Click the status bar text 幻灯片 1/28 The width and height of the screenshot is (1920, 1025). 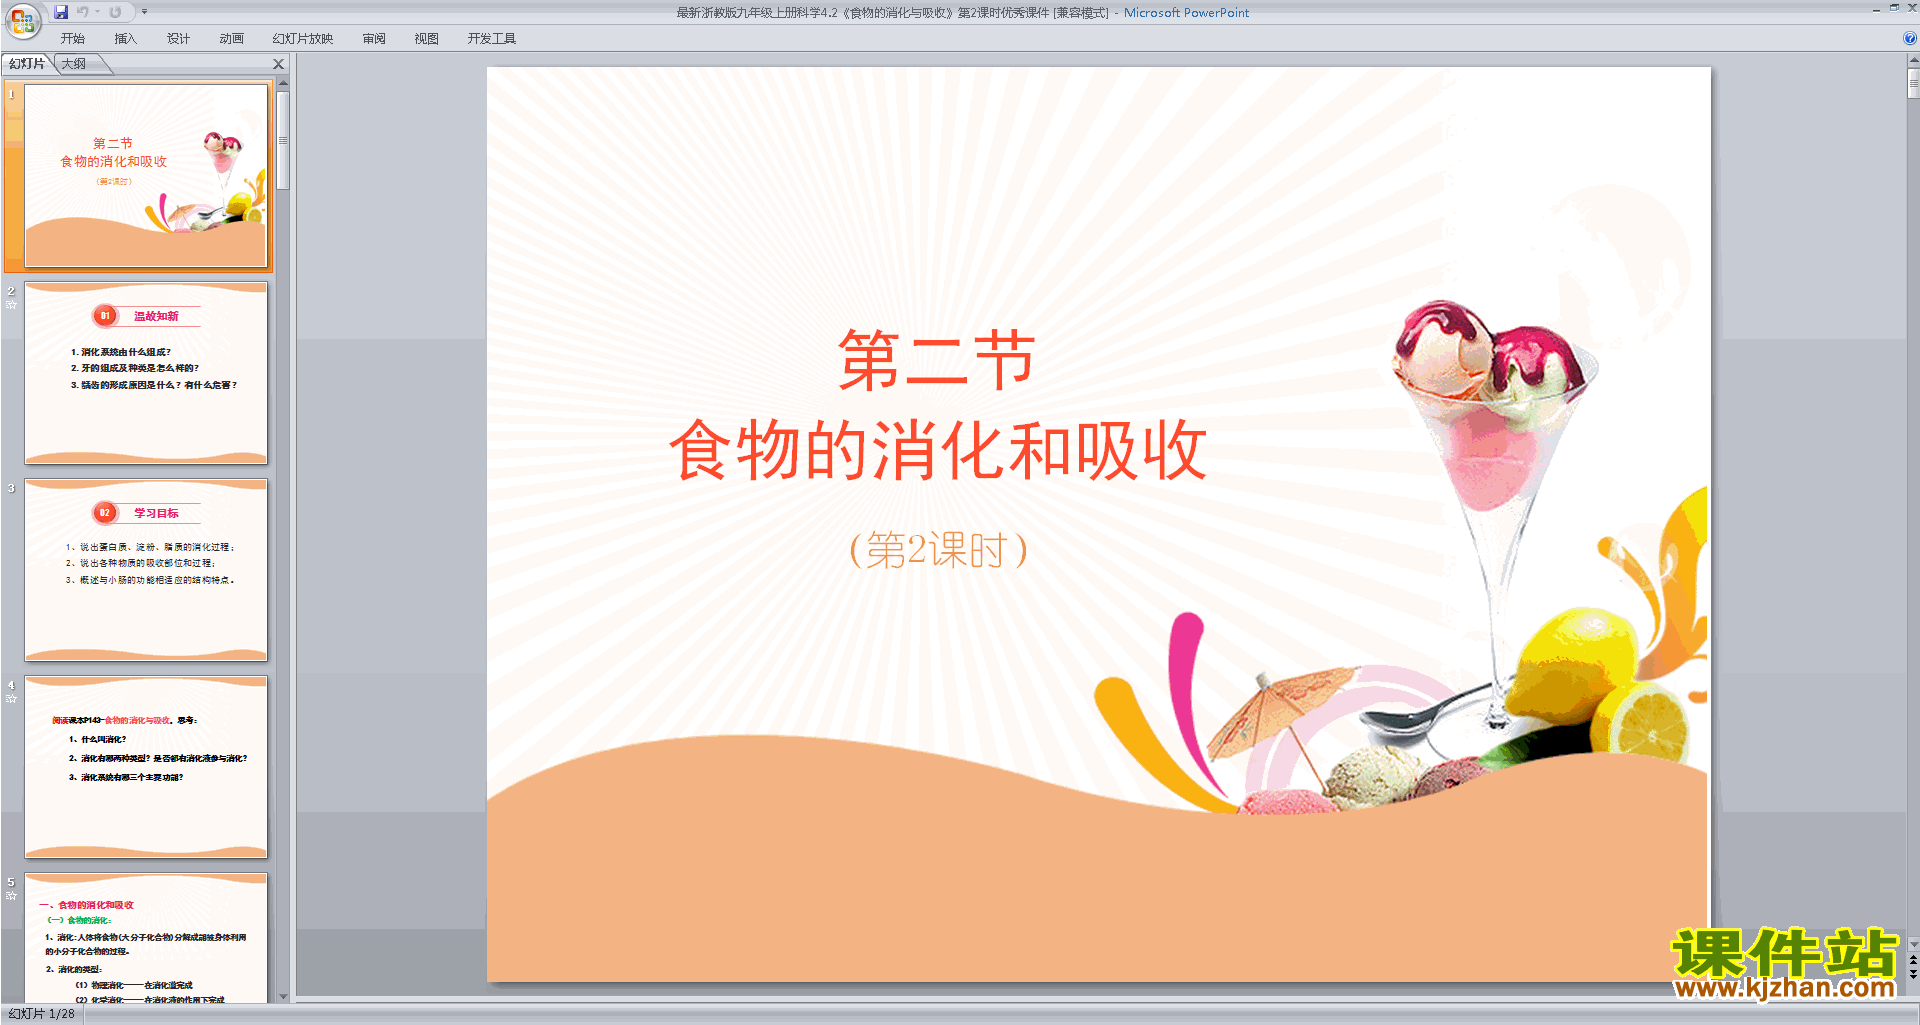pyautogui.click(x=42, y=1014)
